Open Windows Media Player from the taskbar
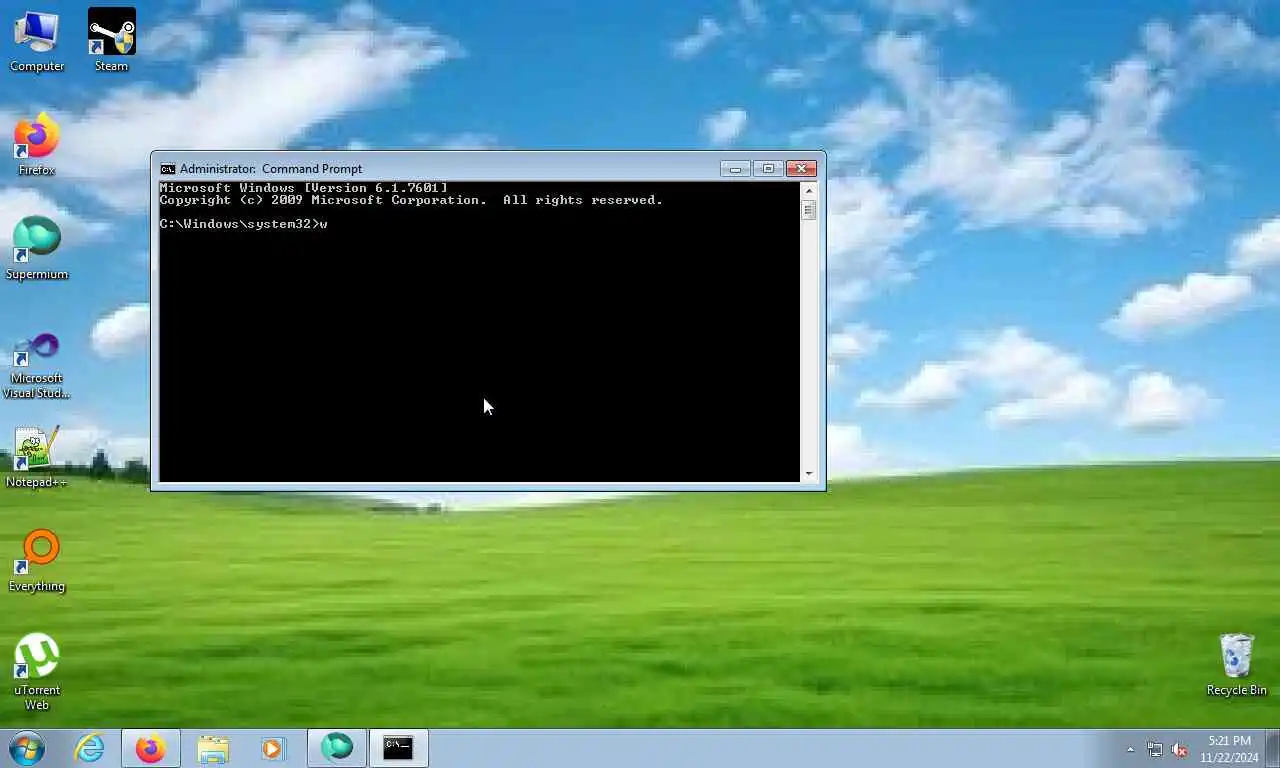This screenshot has height=768, width=1280. click(273, 748)
